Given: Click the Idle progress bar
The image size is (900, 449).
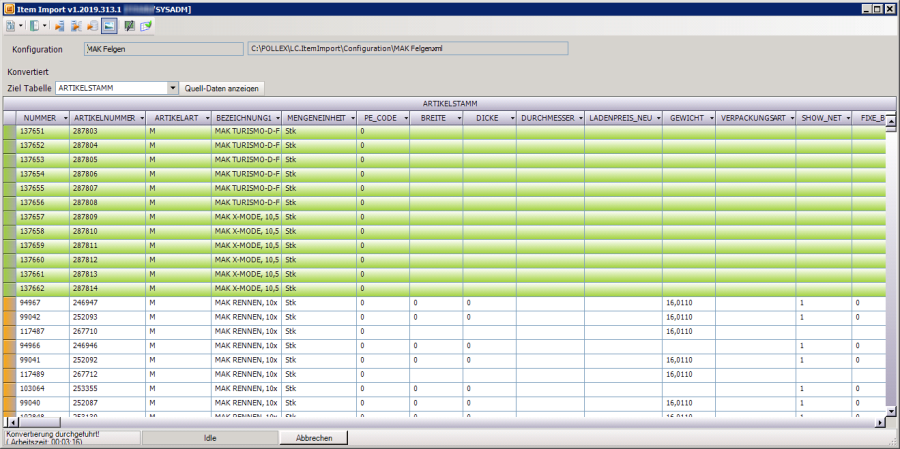Looking at the screenshot, I should point(210,438).
